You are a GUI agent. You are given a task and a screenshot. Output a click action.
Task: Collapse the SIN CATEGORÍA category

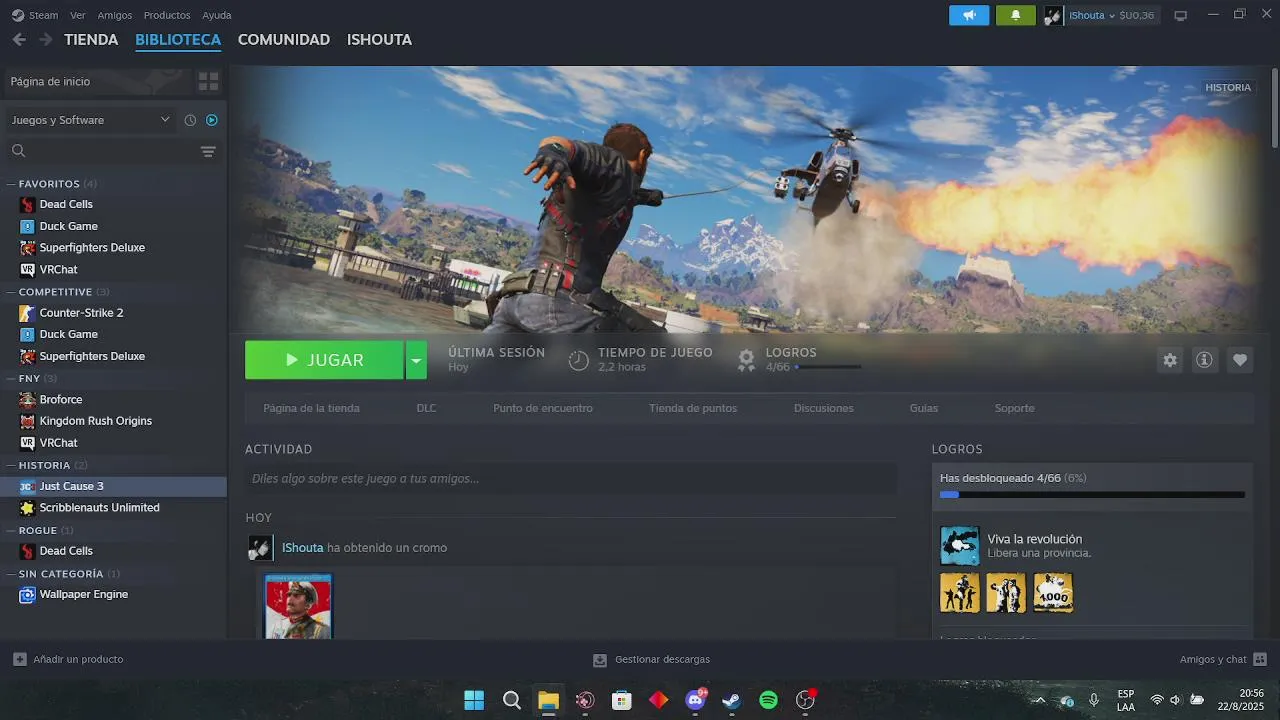coord(11,574)
